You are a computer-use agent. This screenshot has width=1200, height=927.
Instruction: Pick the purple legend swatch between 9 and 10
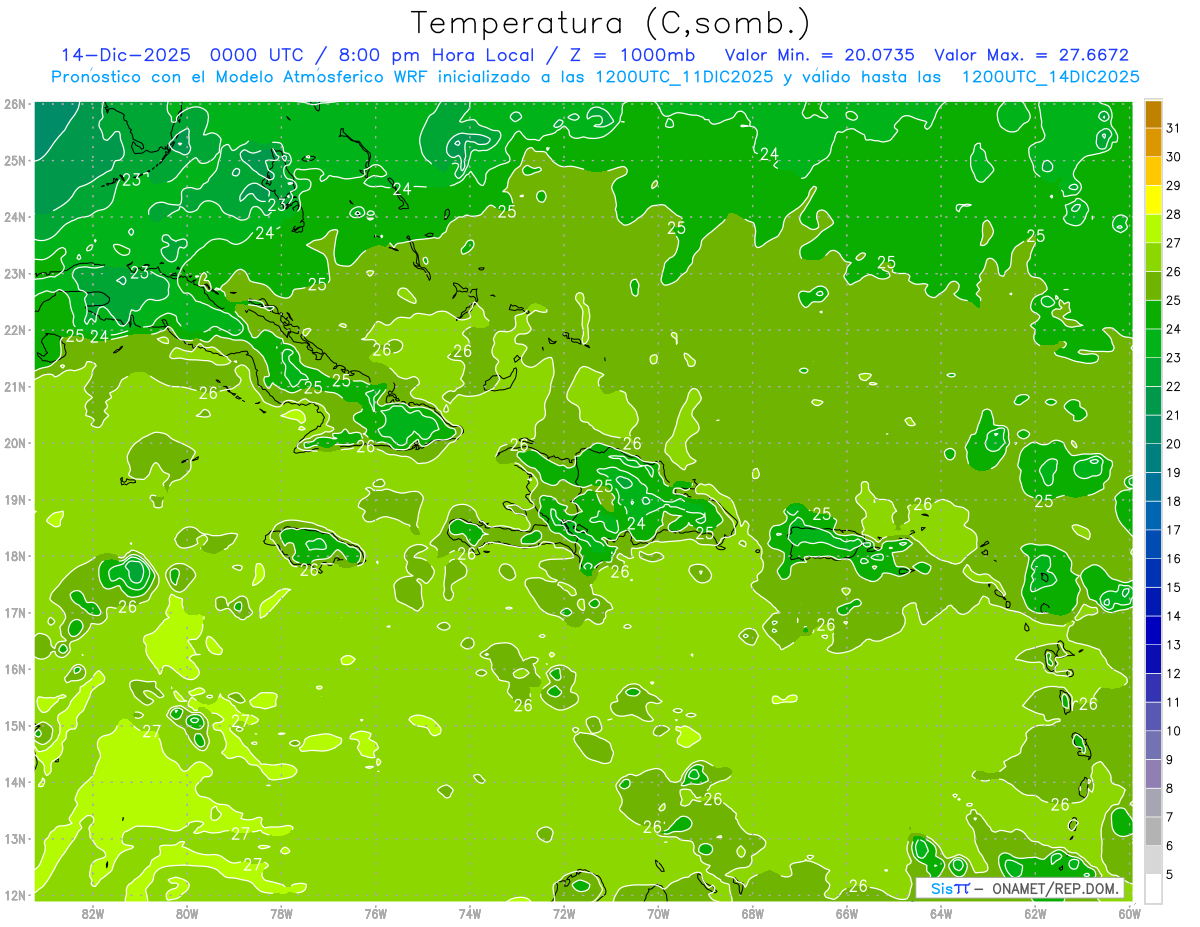pyautogui.click(x=1154, y=745)
